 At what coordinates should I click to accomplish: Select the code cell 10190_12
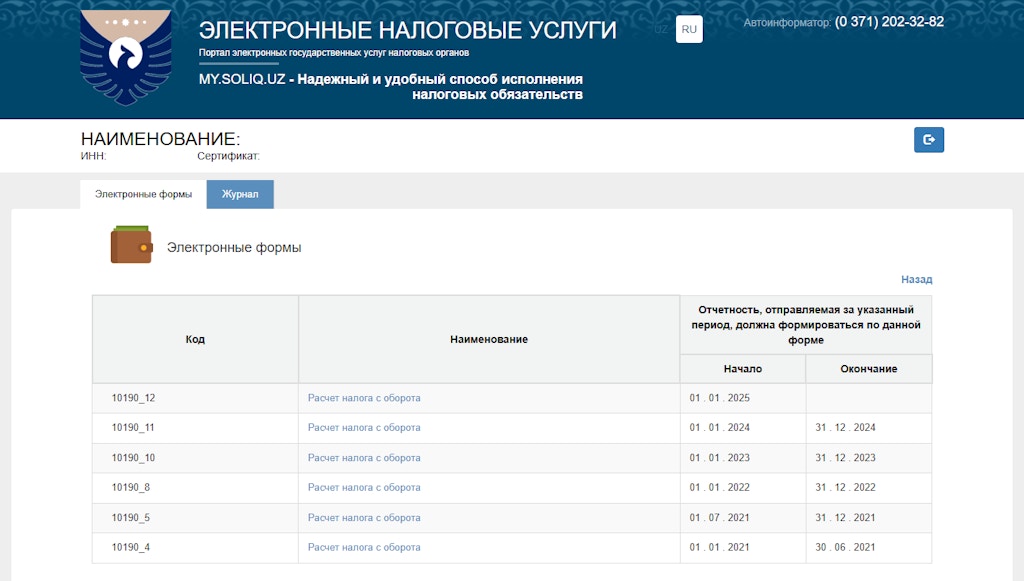(133, 398)
